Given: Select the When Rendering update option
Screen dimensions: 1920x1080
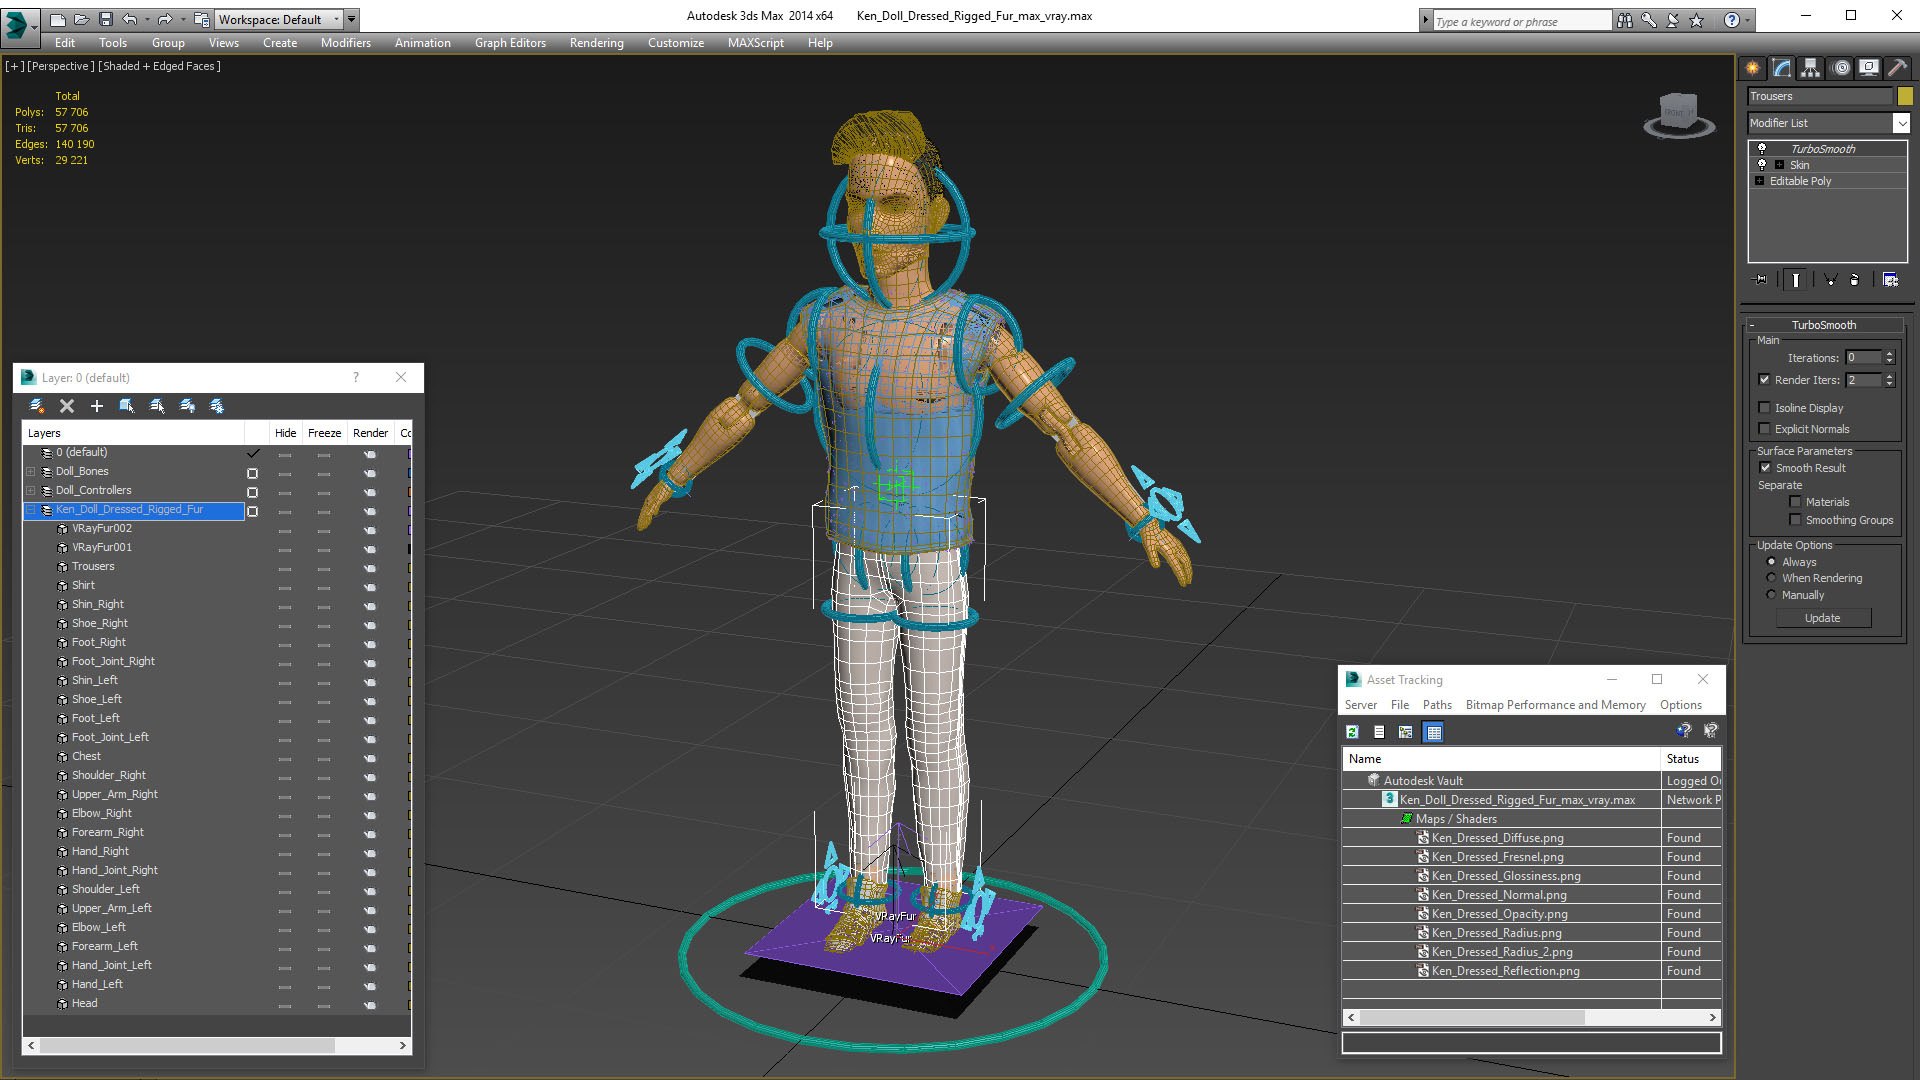Looking at the screenshot, I should 1771,578.
